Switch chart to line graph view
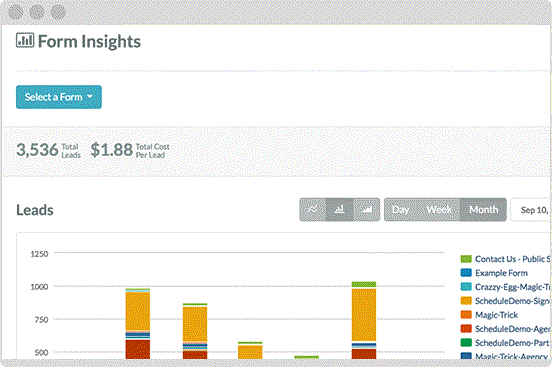The height and width of the screenshot is (368, 552). tap(313, 210)
